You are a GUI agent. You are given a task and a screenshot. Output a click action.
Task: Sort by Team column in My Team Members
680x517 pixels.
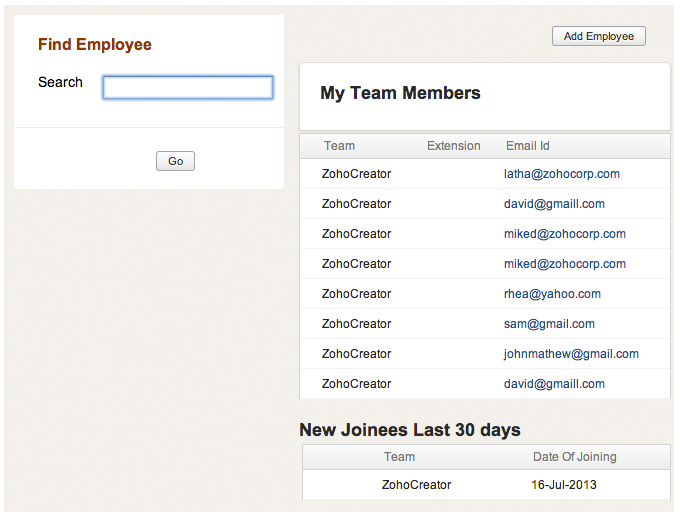click(339, 146)
